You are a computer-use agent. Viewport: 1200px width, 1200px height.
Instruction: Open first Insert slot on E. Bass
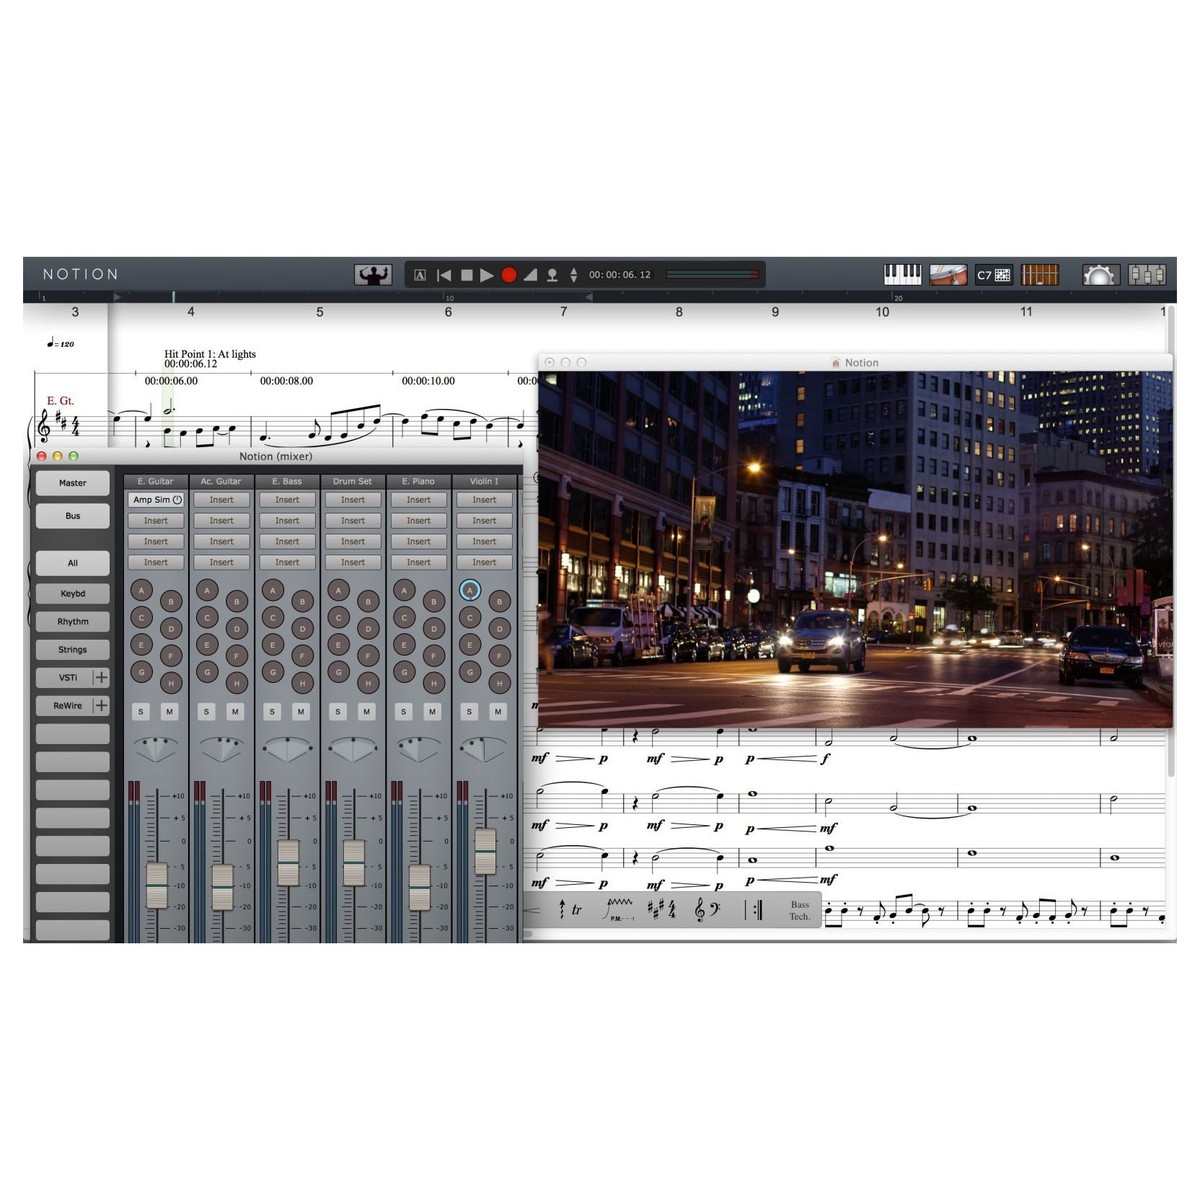pos(287,500)
